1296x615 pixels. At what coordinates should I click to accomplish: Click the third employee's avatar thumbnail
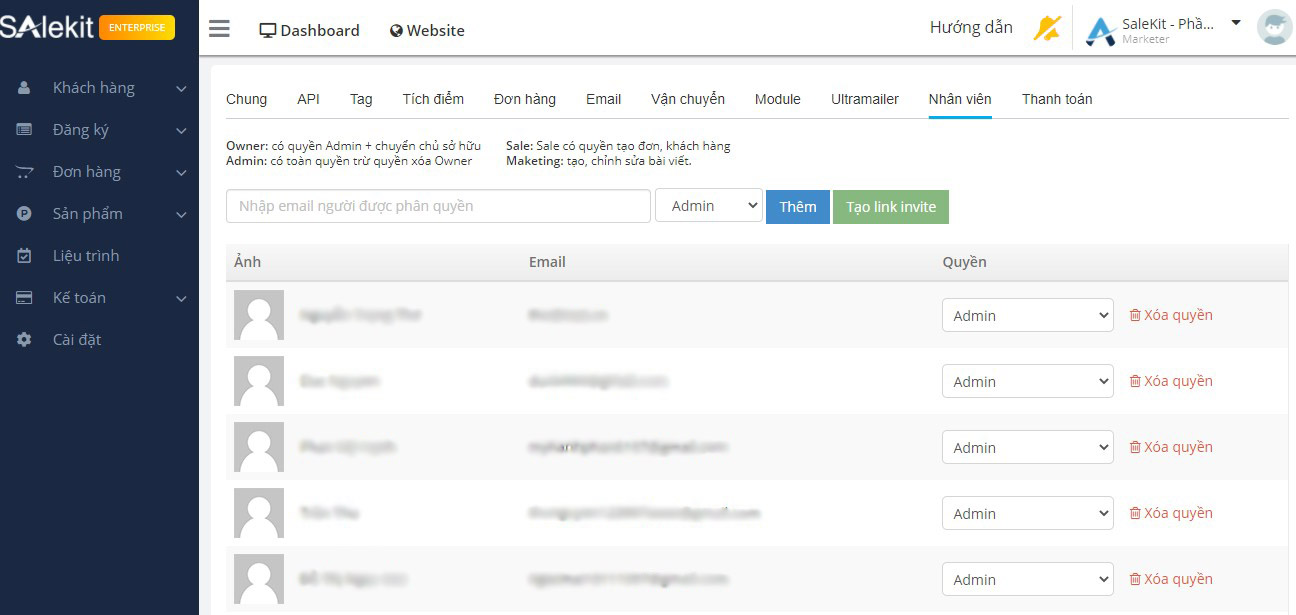[259, 447]
